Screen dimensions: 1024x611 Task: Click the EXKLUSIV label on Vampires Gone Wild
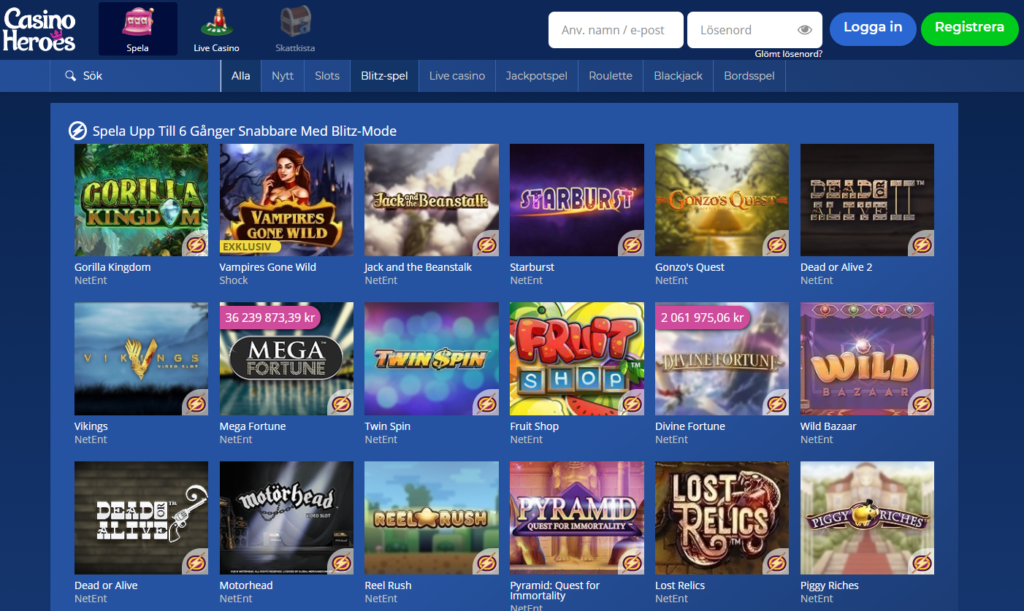pyautogui.click(x=248, y=247)
